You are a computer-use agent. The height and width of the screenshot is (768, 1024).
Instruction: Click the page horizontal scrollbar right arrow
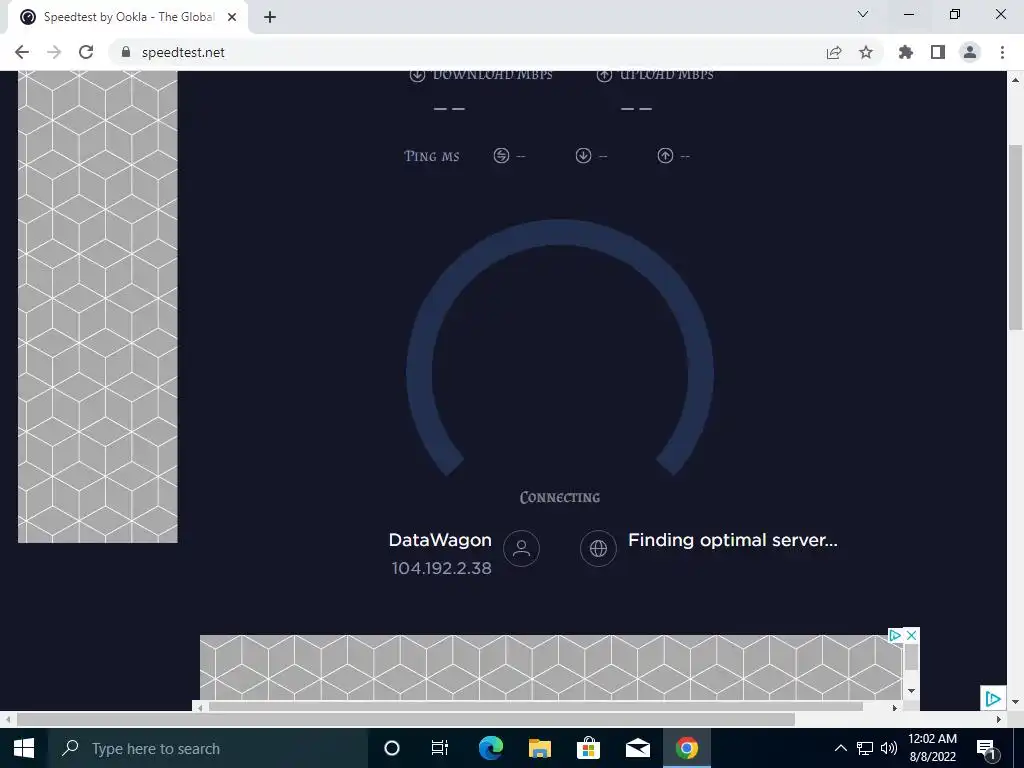999,719
